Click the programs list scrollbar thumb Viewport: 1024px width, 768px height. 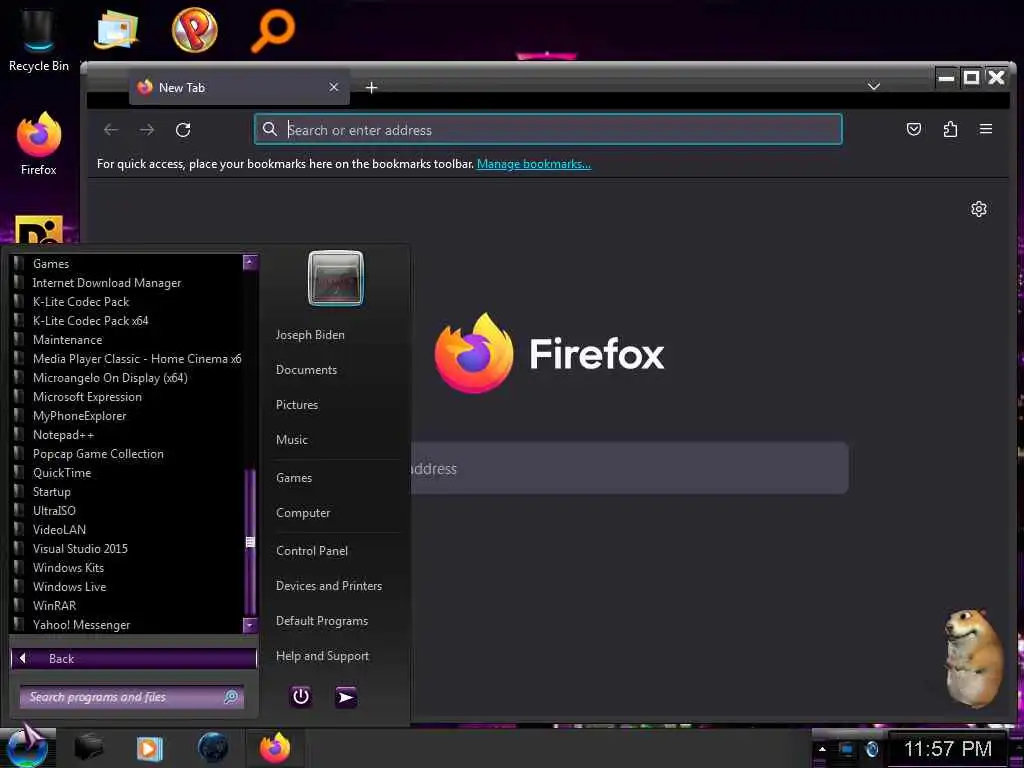(x=249, y=542)
